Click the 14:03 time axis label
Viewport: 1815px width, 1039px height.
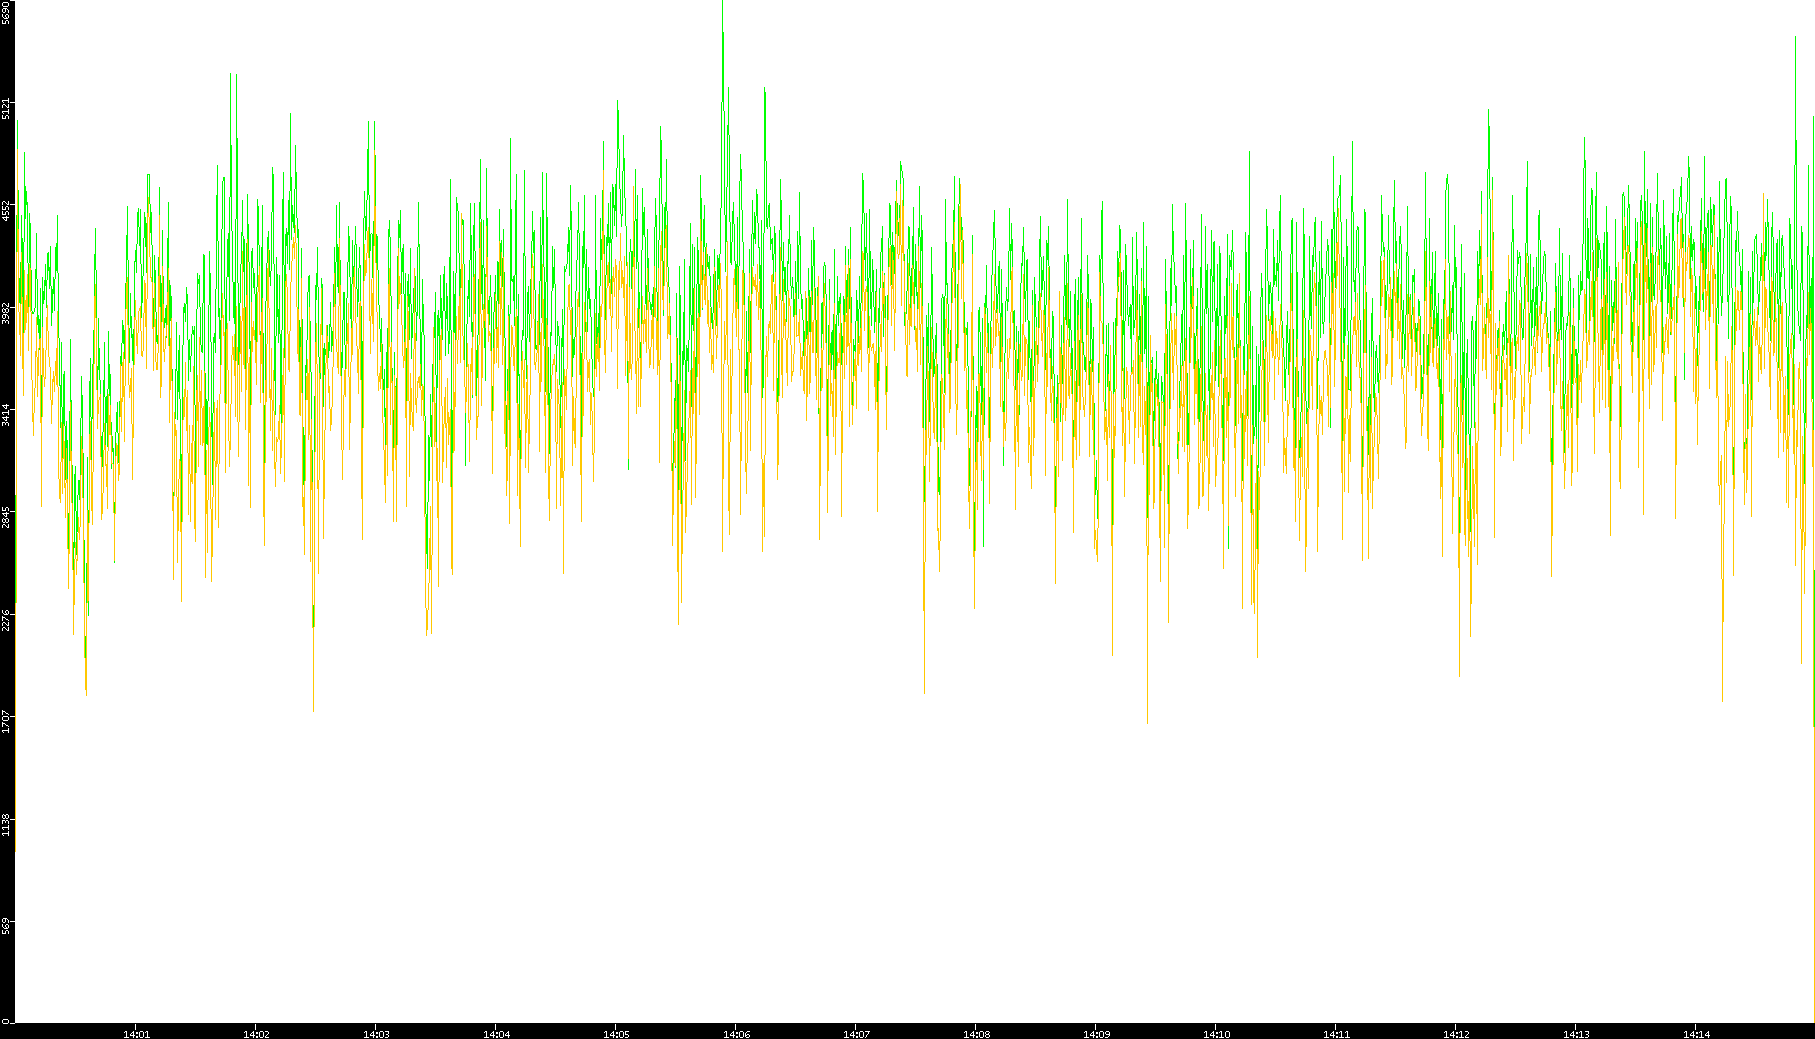(x=376, y=1034)
